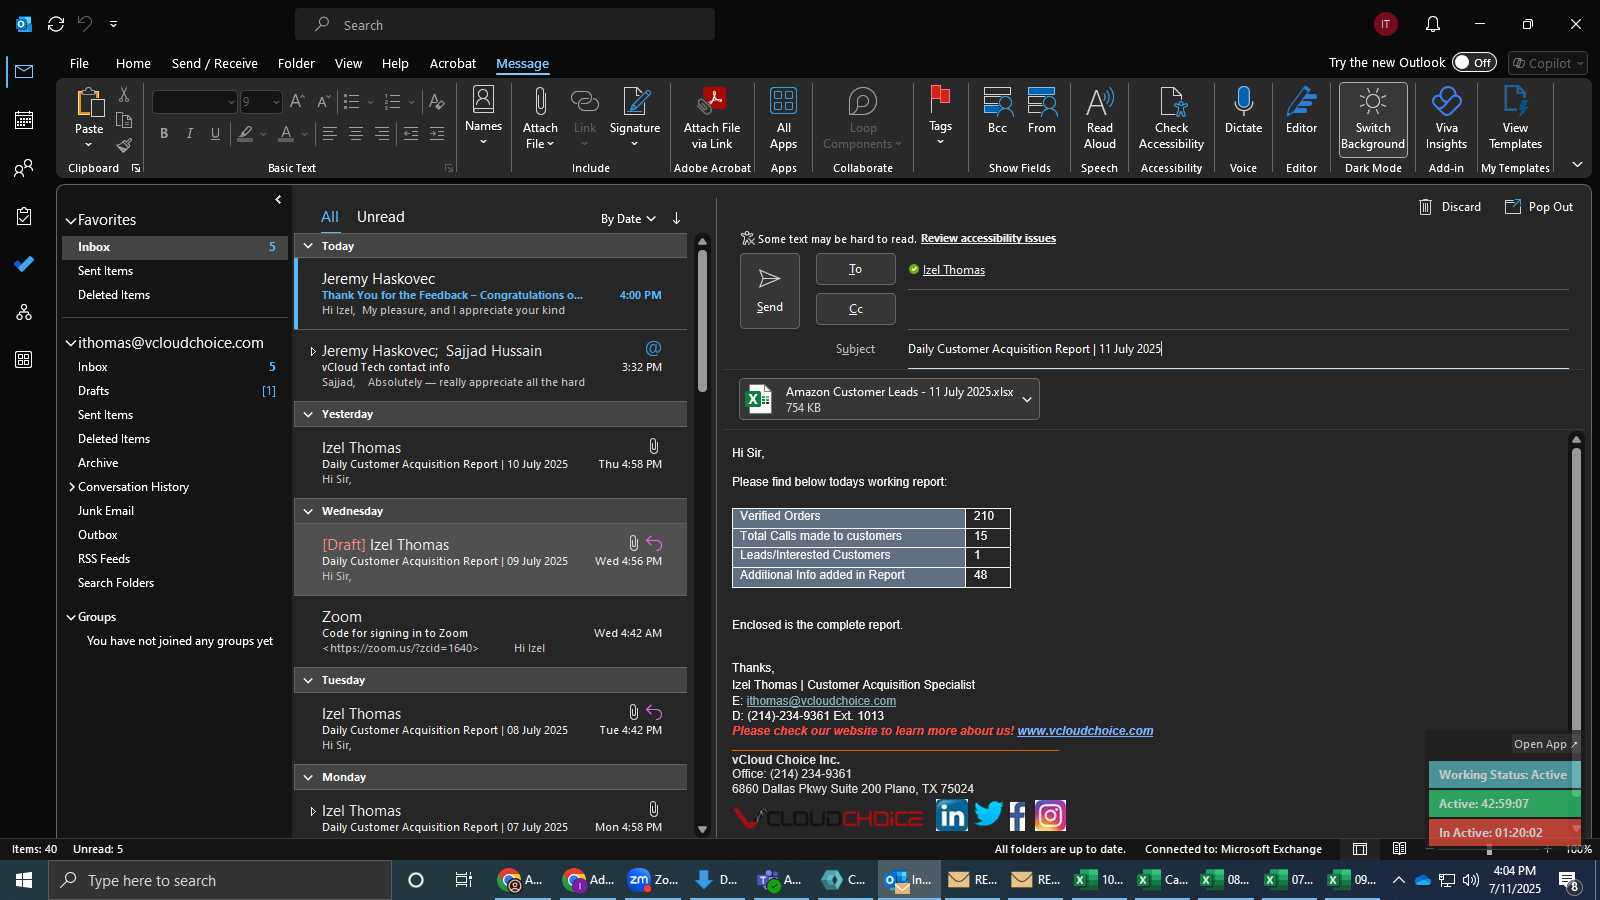The width and height of the screenshot is (1600, 900).
Task: Toggle center text alignment
Action: 355,134
